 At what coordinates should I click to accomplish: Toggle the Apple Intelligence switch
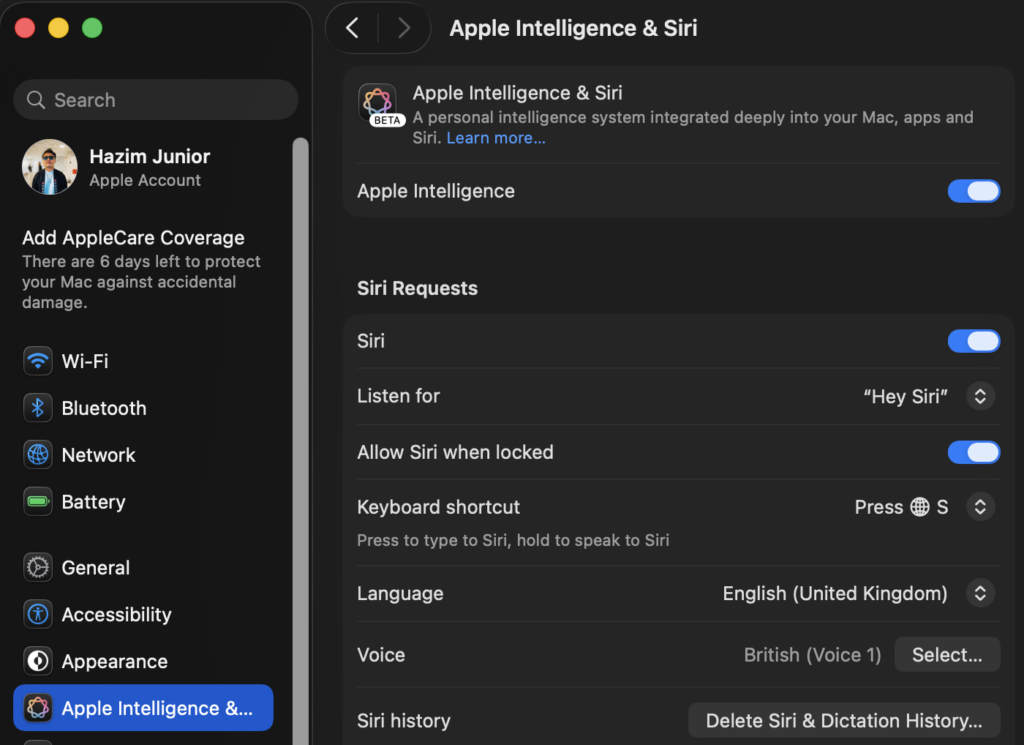click(x=974, y=191)
